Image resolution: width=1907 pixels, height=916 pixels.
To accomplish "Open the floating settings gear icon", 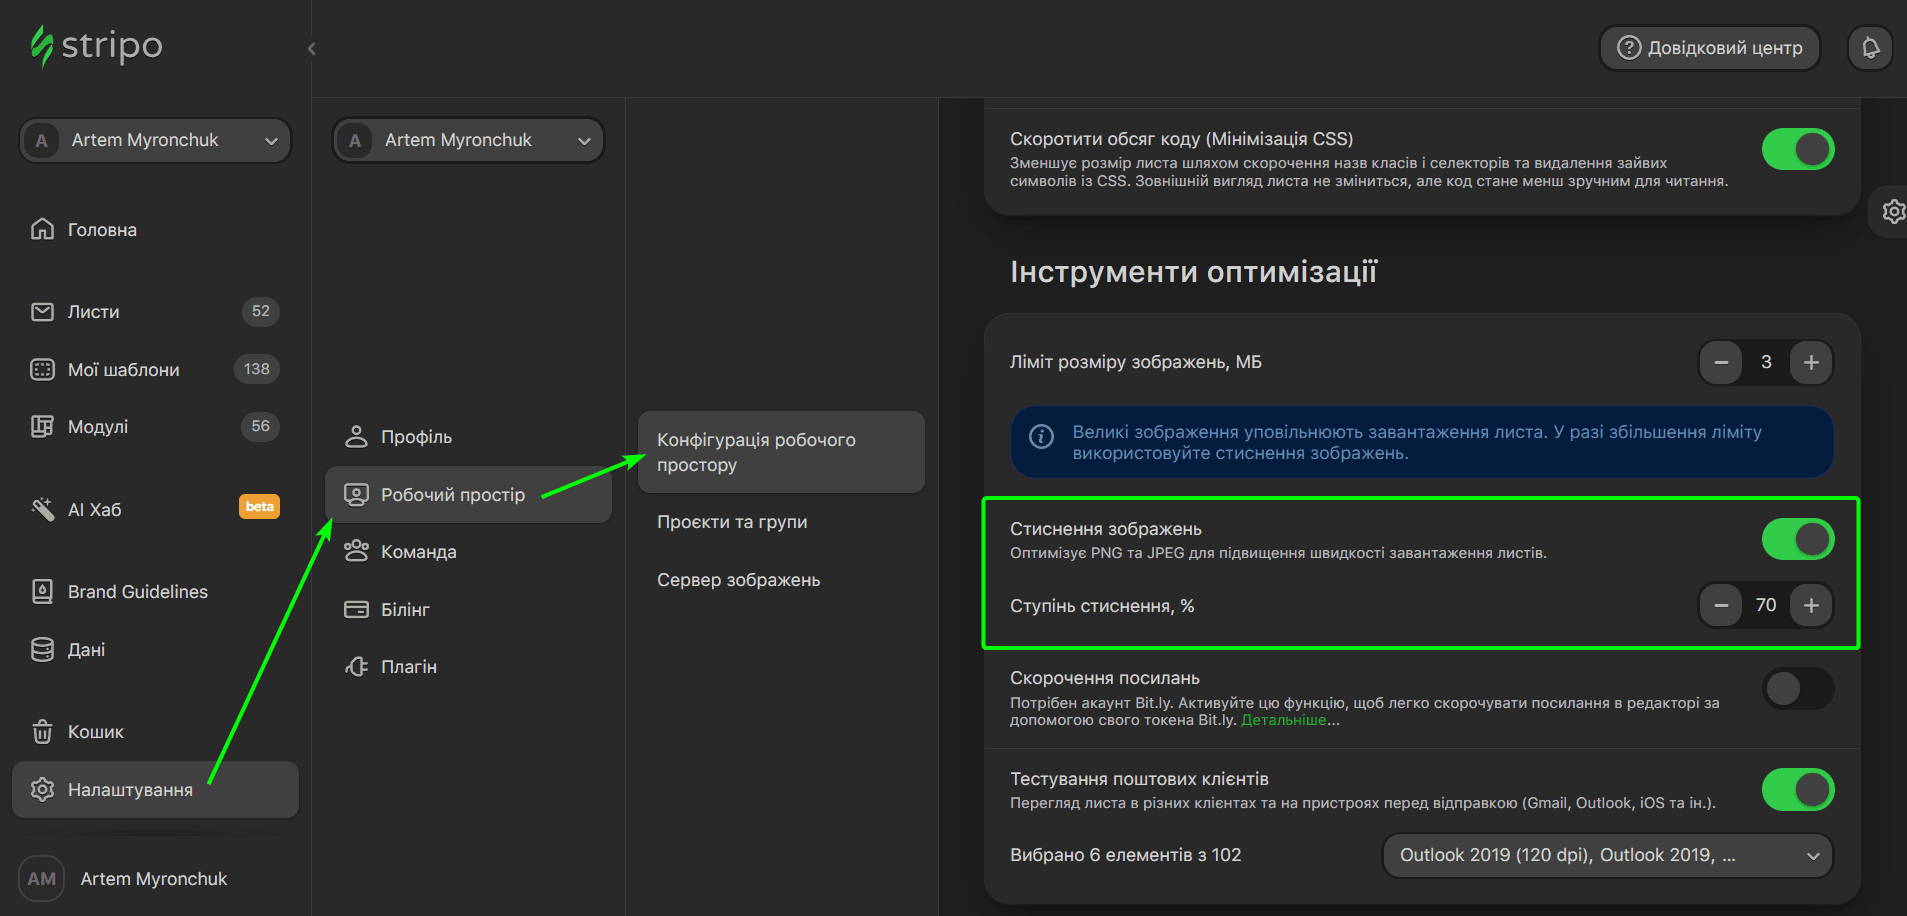I will click(1892, 211).
